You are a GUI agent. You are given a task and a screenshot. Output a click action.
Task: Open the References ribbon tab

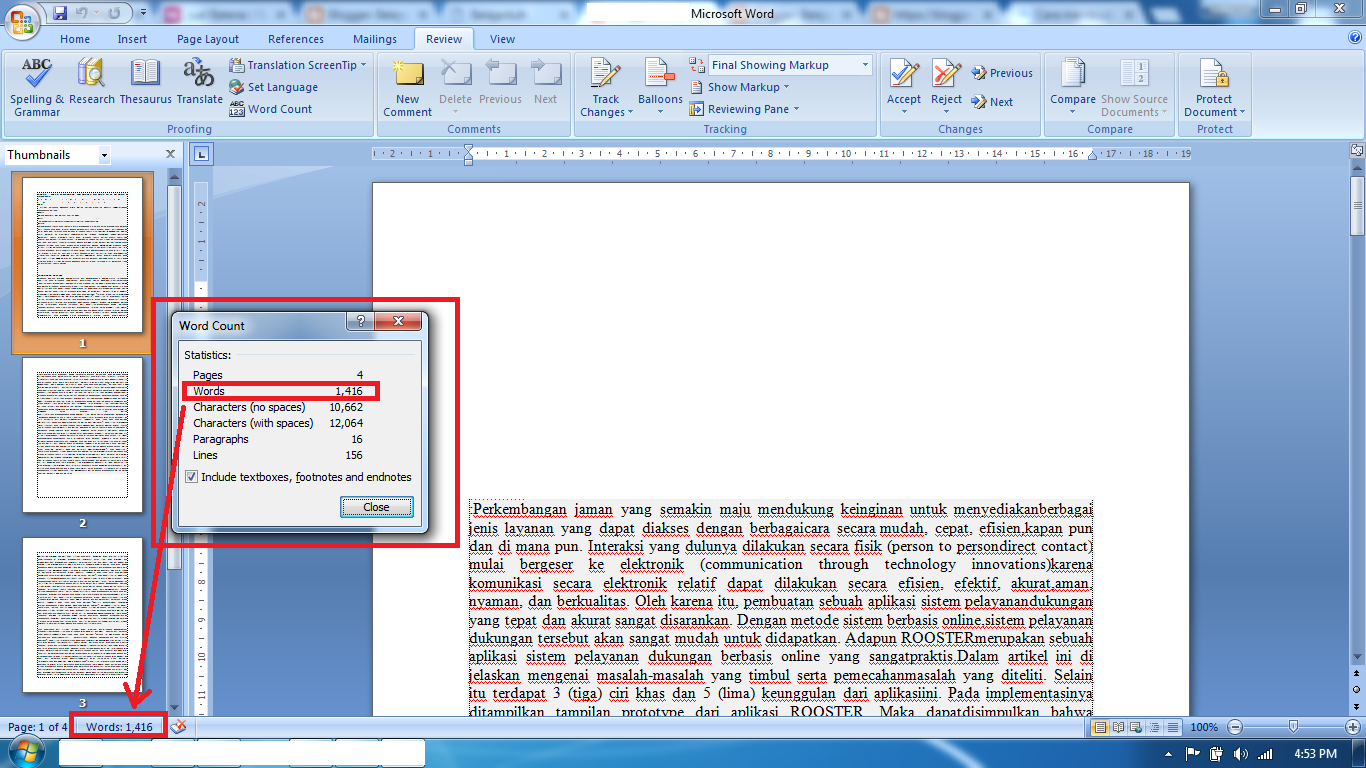coord(295,38)
